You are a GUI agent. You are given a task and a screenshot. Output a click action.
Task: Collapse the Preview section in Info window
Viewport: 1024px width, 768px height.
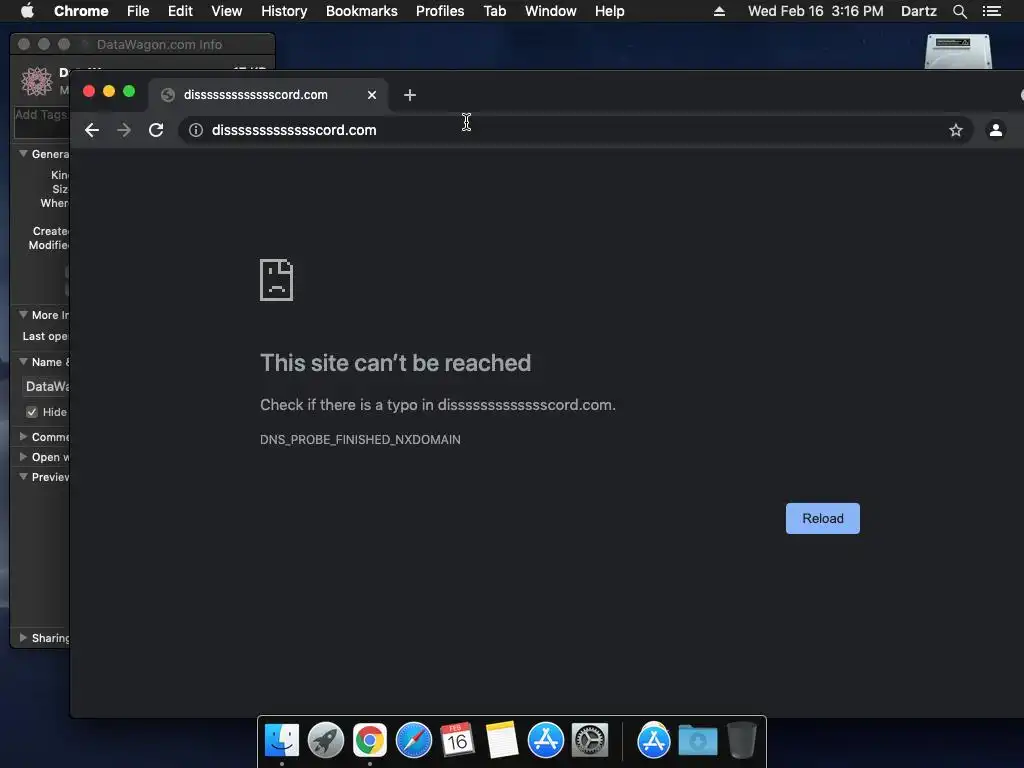[24, 476]
